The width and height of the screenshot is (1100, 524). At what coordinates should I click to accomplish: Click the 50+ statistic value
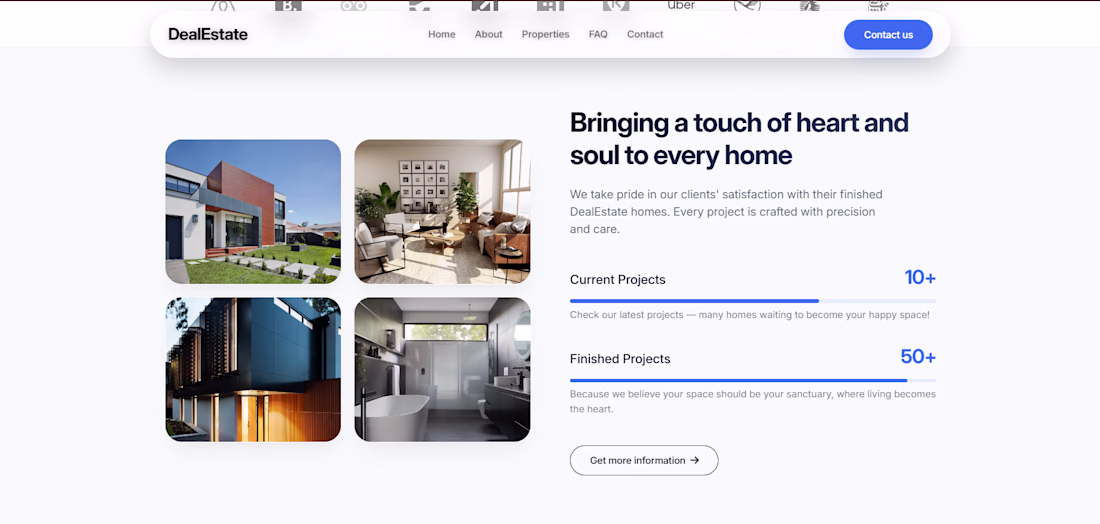point(918,356)
